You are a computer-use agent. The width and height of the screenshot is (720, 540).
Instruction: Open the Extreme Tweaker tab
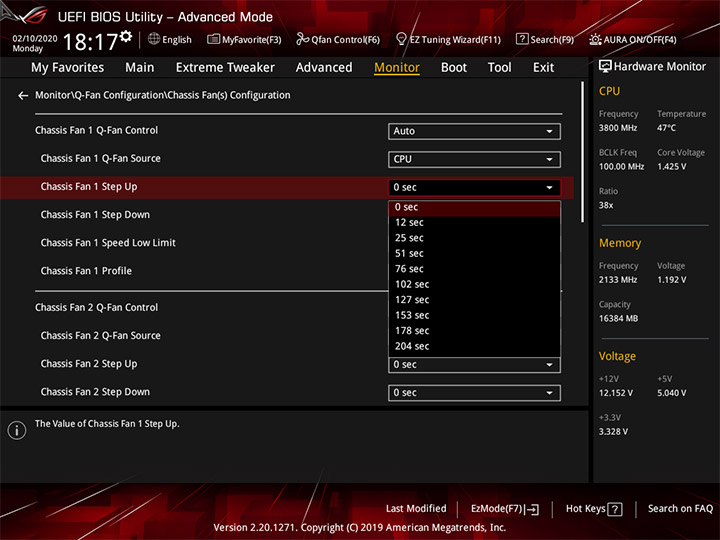click(x=225, y=68)
